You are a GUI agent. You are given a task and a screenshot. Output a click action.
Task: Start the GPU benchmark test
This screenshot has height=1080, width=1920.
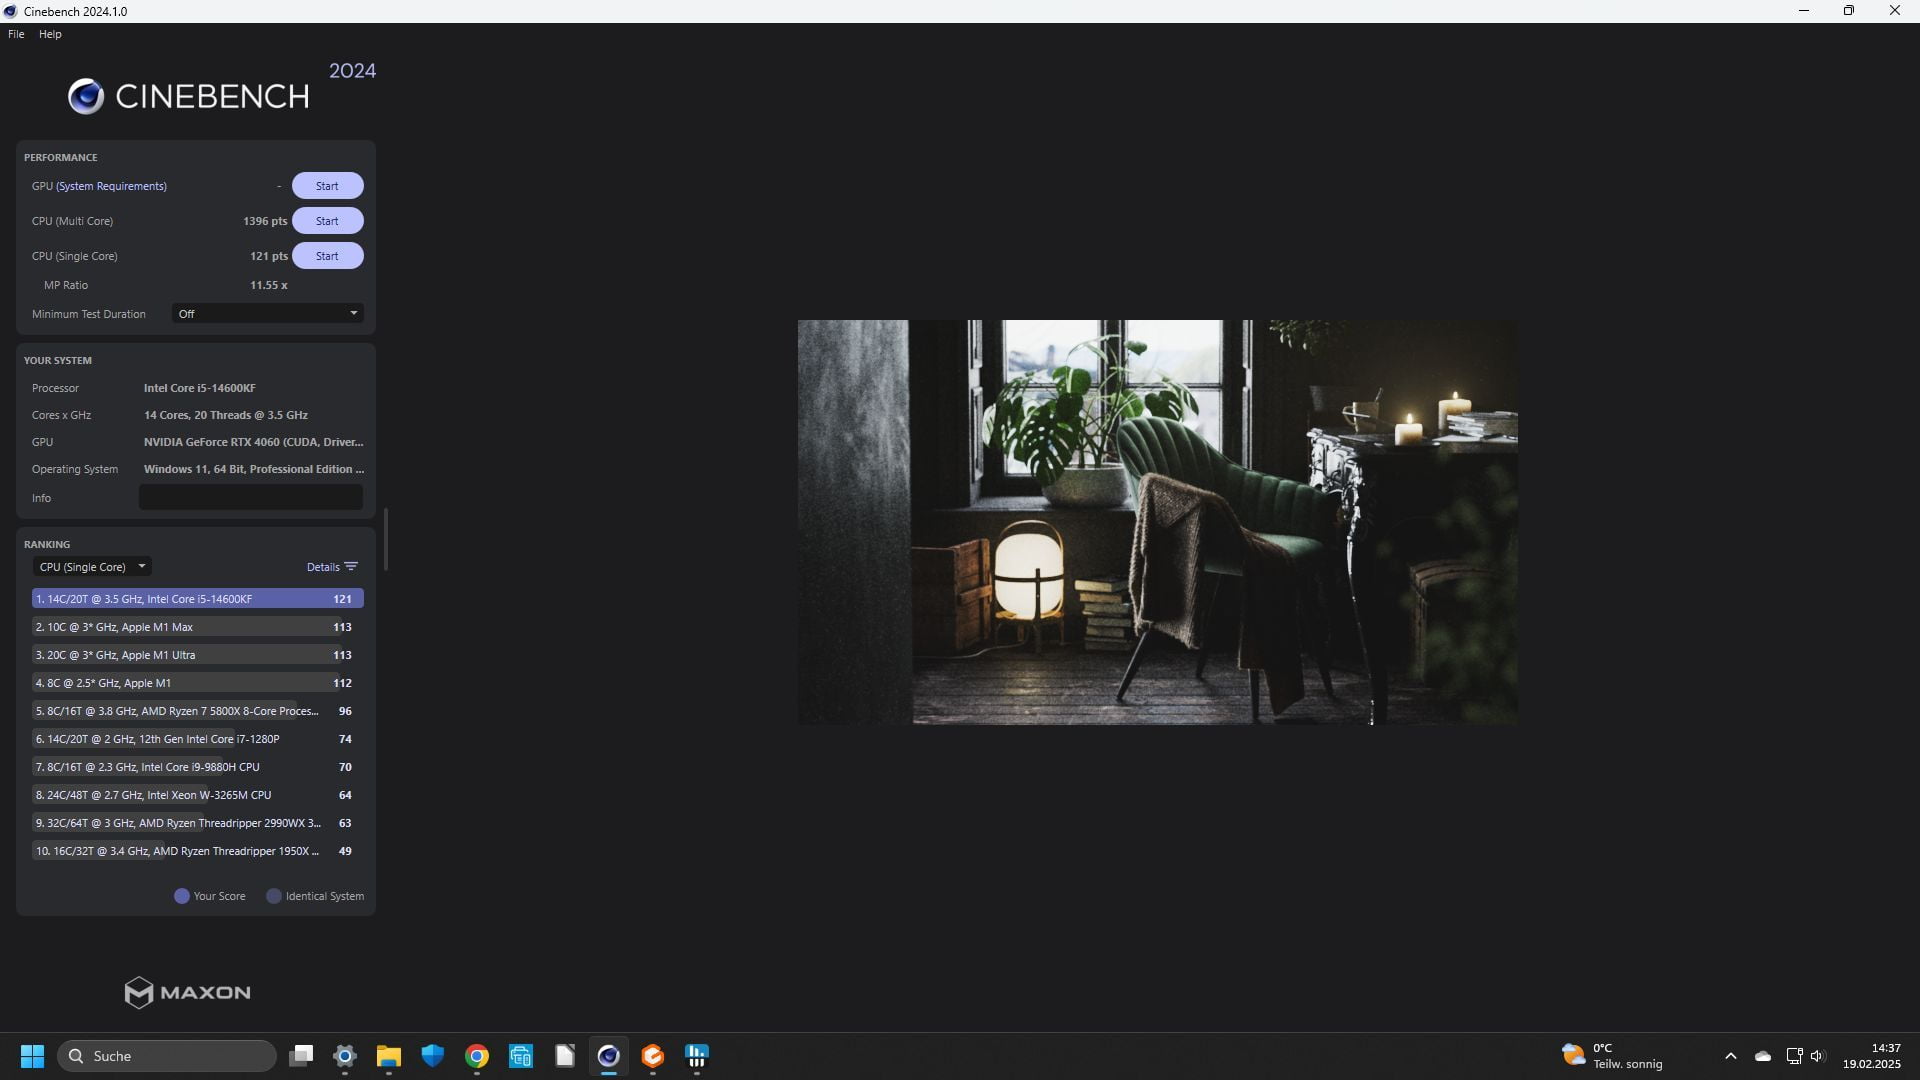coord(327,186)
